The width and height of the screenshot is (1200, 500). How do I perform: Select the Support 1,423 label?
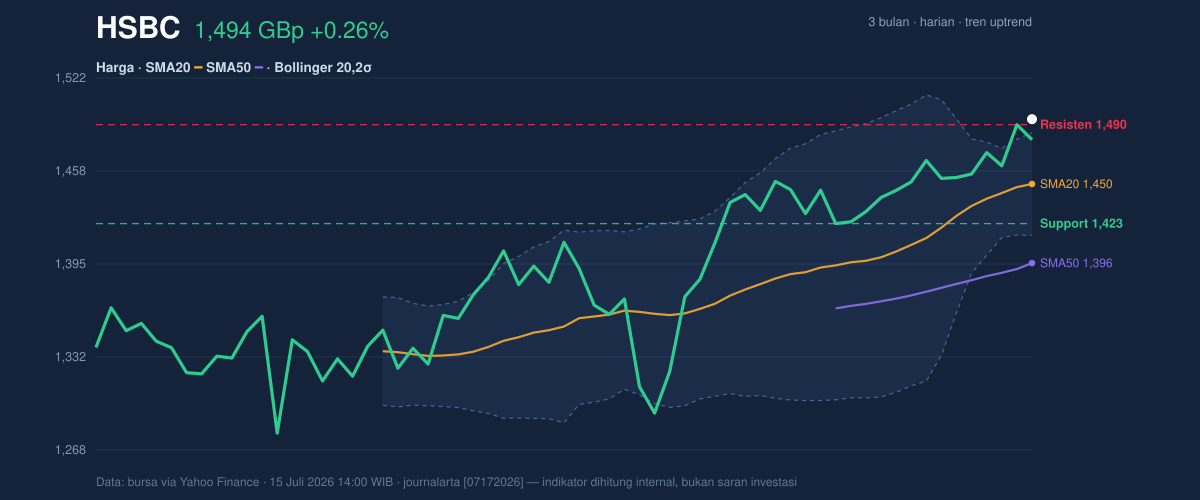coord(1081,223)
